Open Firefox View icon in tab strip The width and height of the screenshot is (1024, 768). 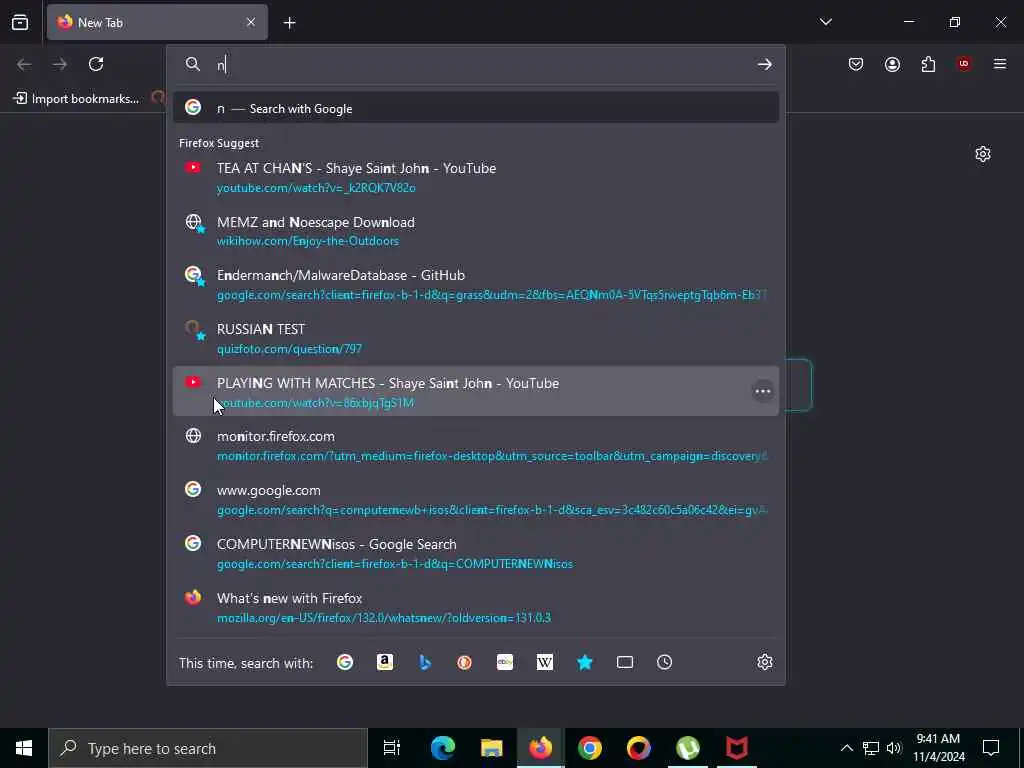coord(20,23)
